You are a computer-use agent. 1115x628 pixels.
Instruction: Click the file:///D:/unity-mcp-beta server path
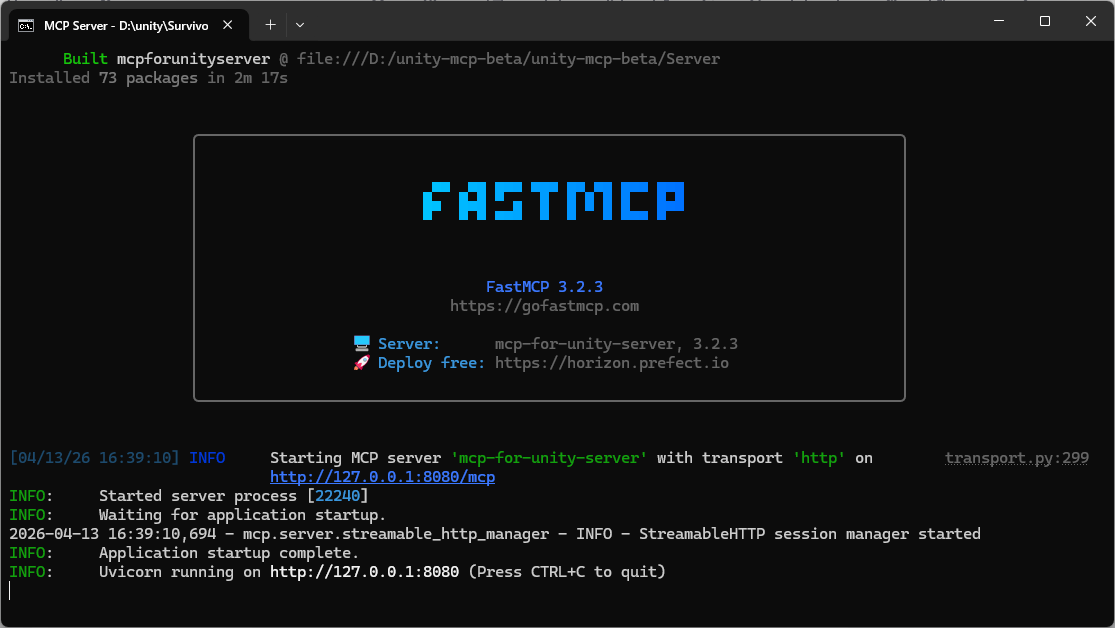click(x=508, y=59)
